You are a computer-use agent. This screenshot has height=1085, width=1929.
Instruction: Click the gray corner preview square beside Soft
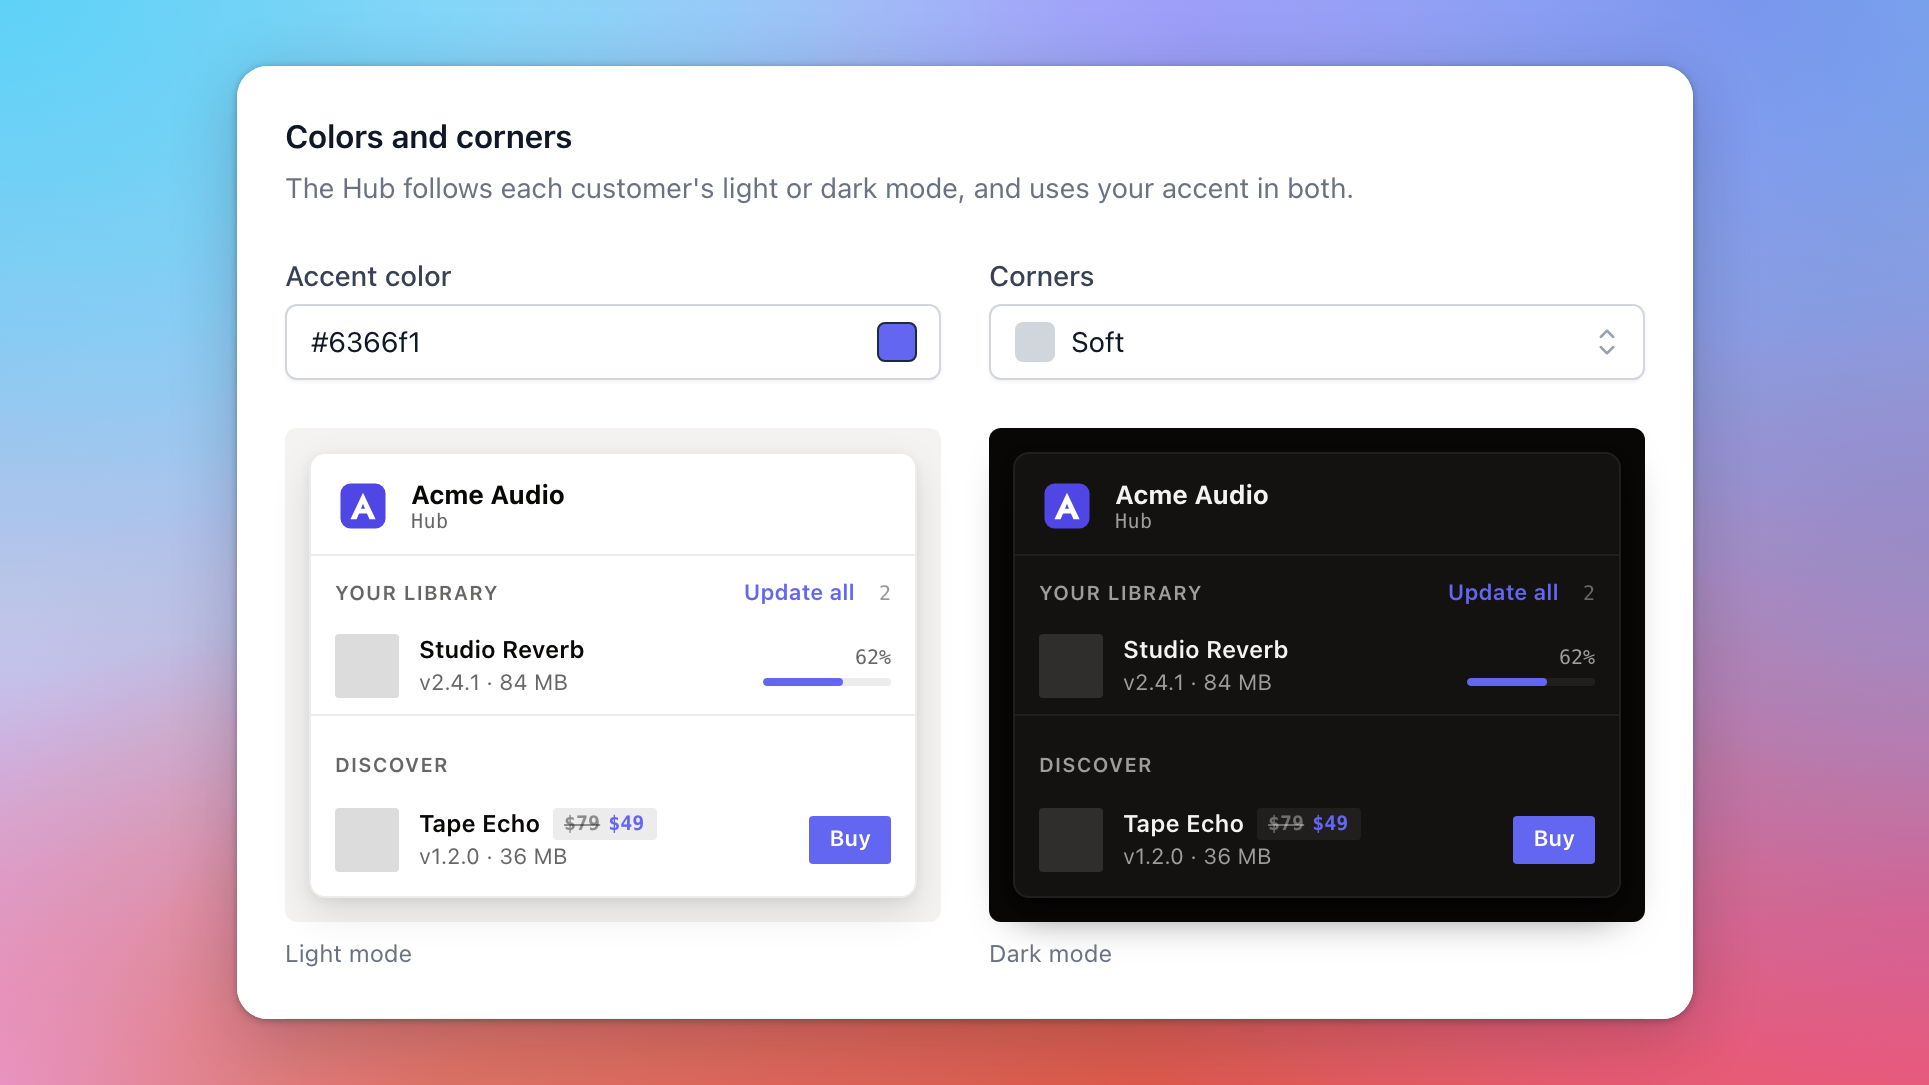pyautogui.click(x=1035, y=342)
